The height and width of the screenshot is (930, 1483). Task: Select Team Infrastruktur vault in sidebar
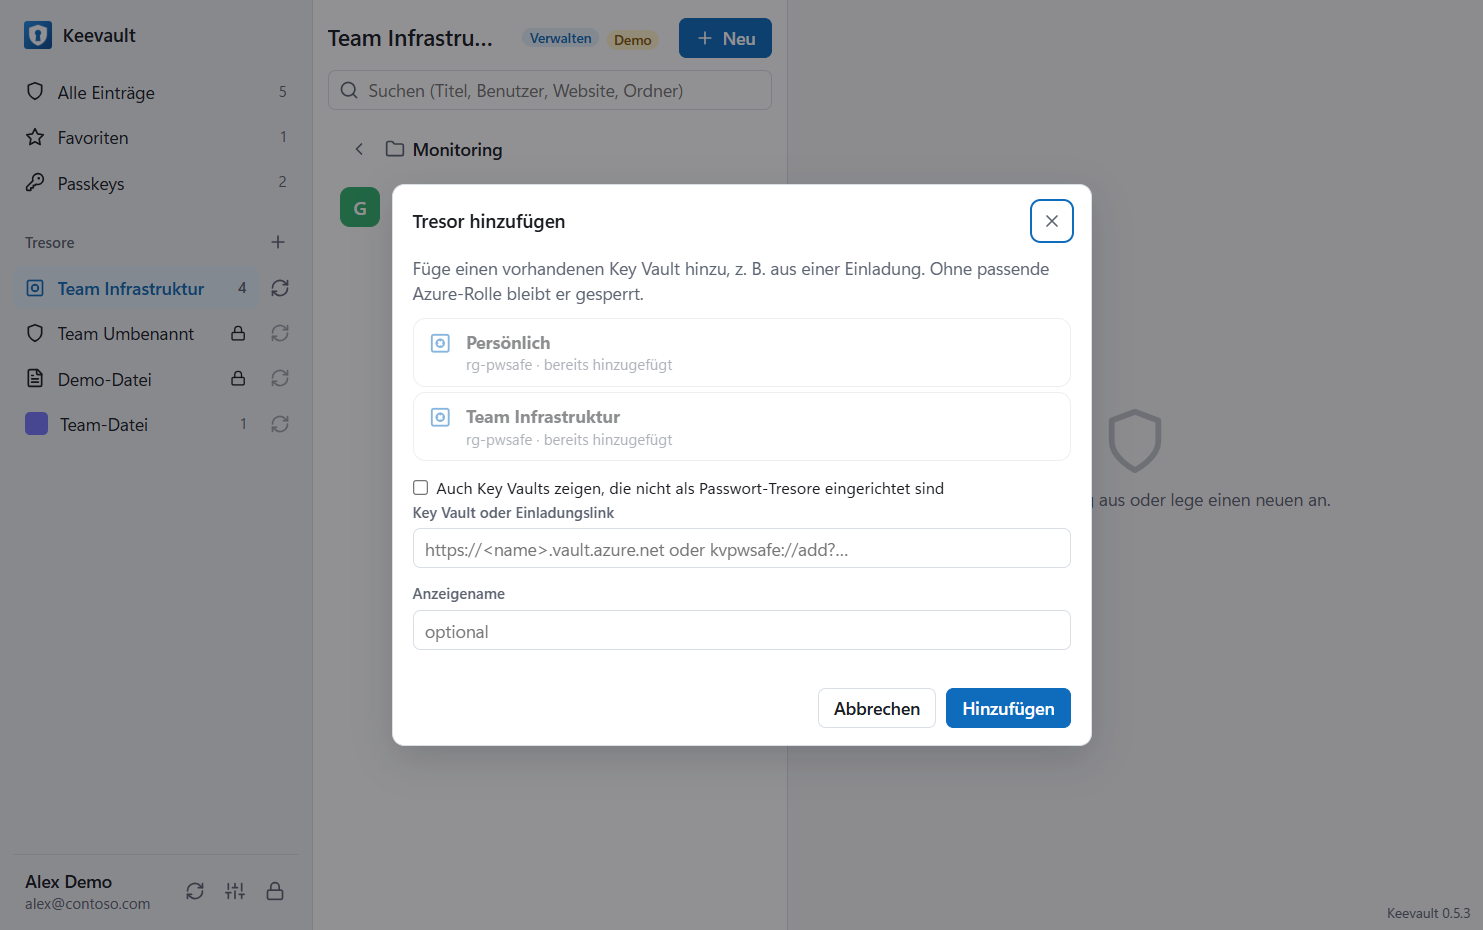pyautogui.click(x=136, y=288)
